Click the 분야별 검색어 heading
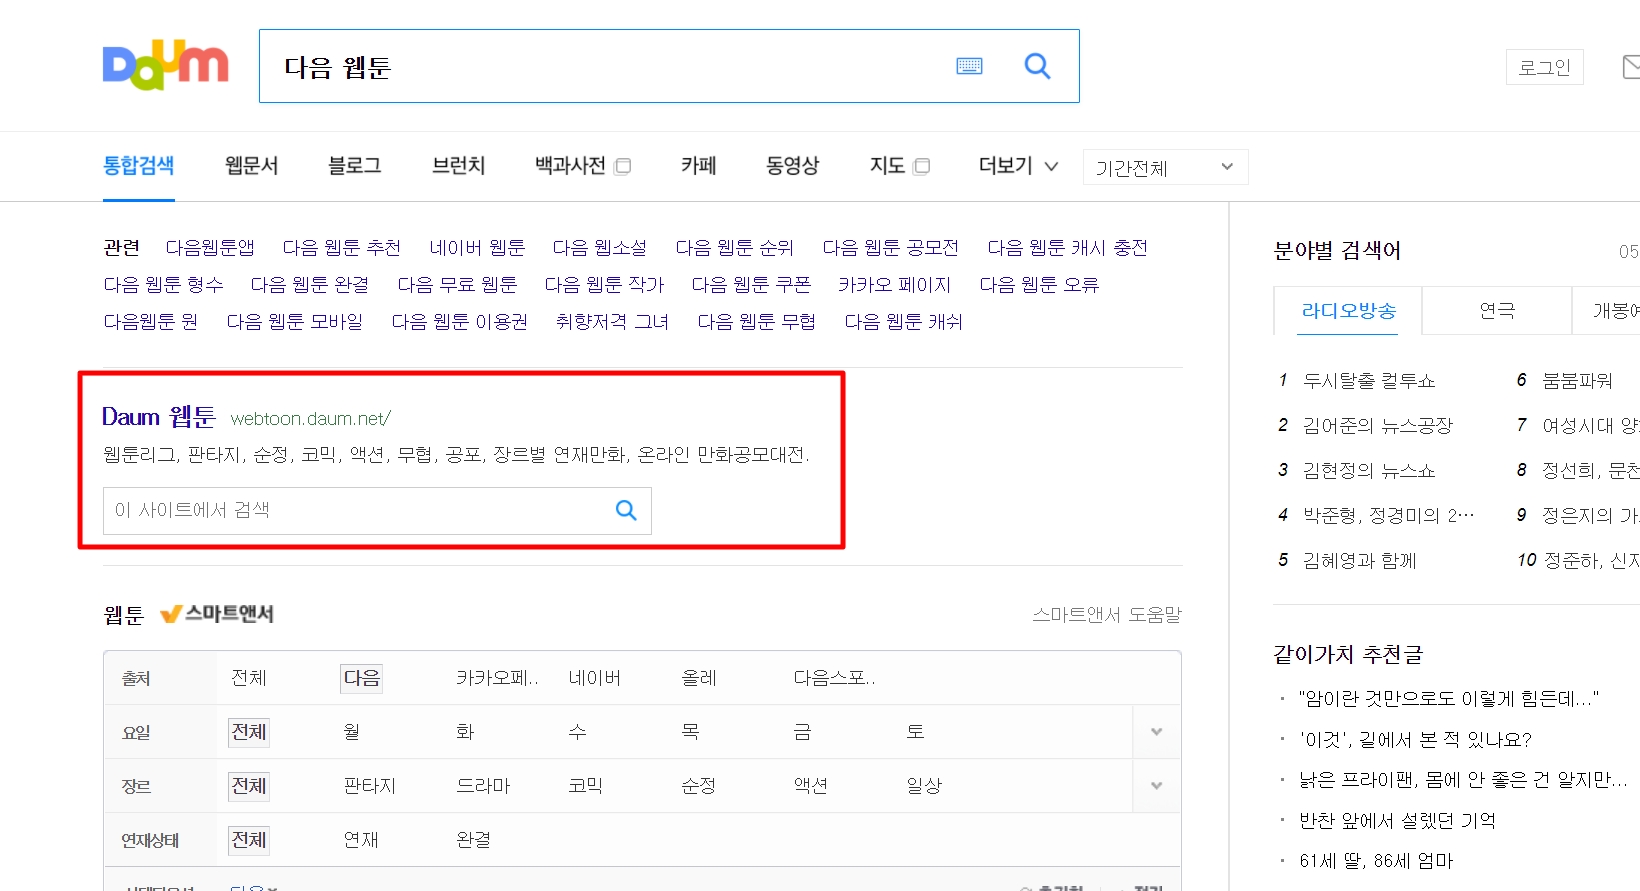This screenshot has width=1640, height=891. point(1337,251)
